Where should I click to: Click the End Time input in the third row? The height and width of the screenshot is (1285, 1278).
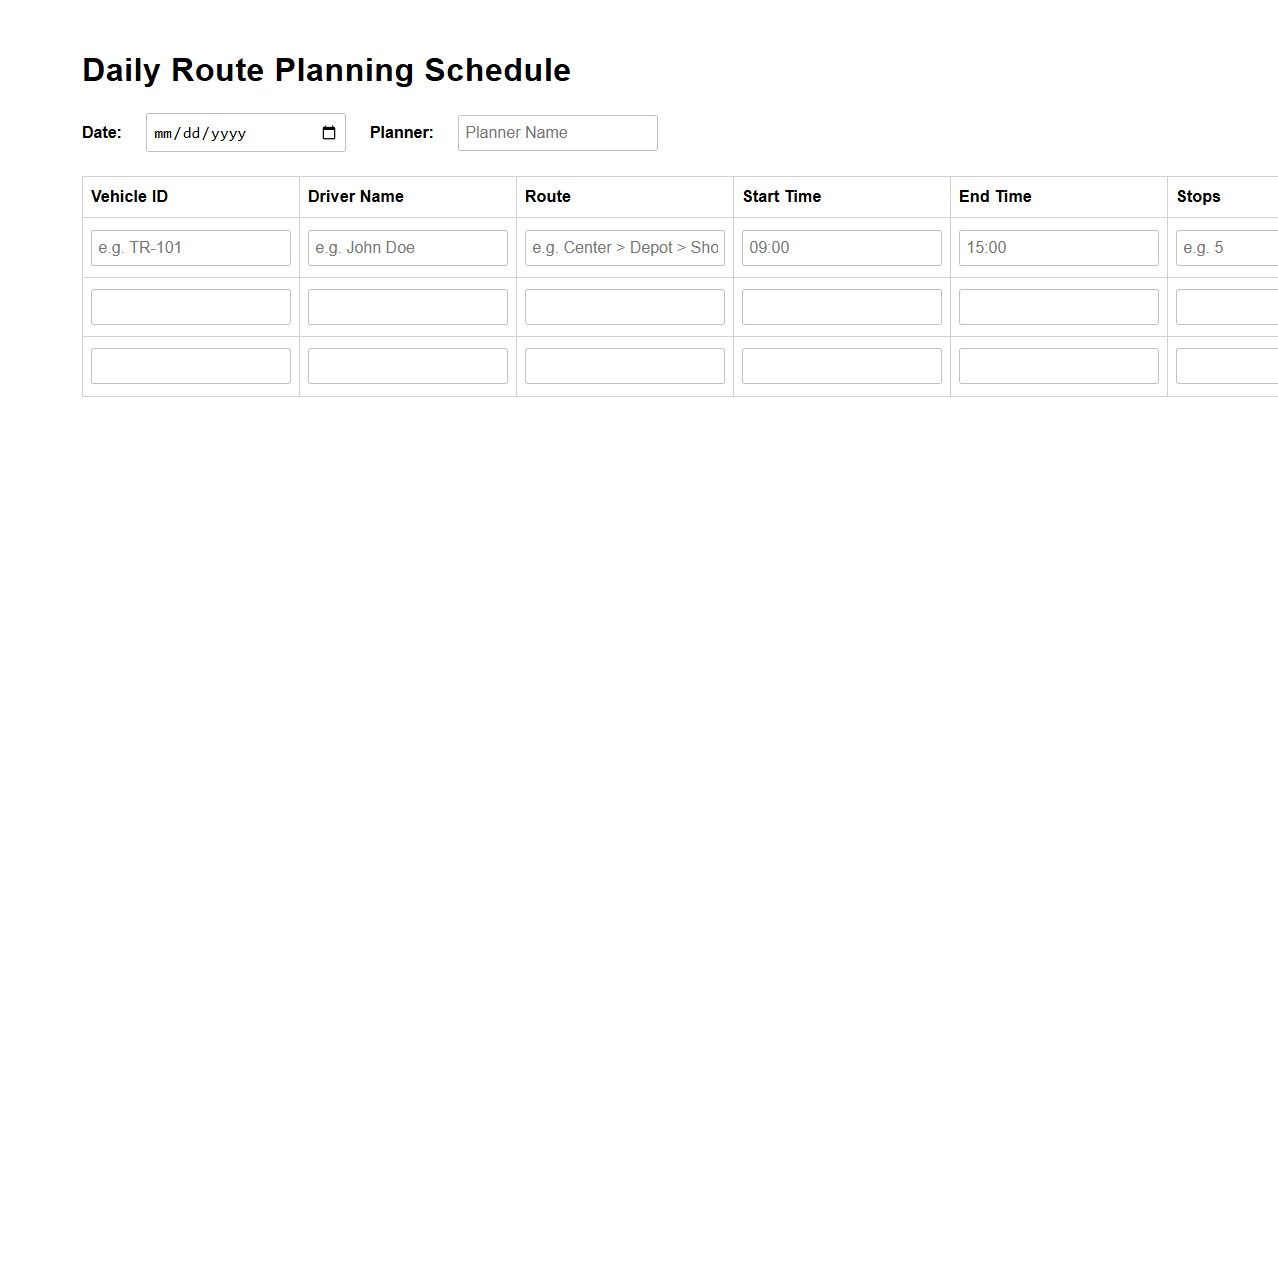tap(1058, 365)
